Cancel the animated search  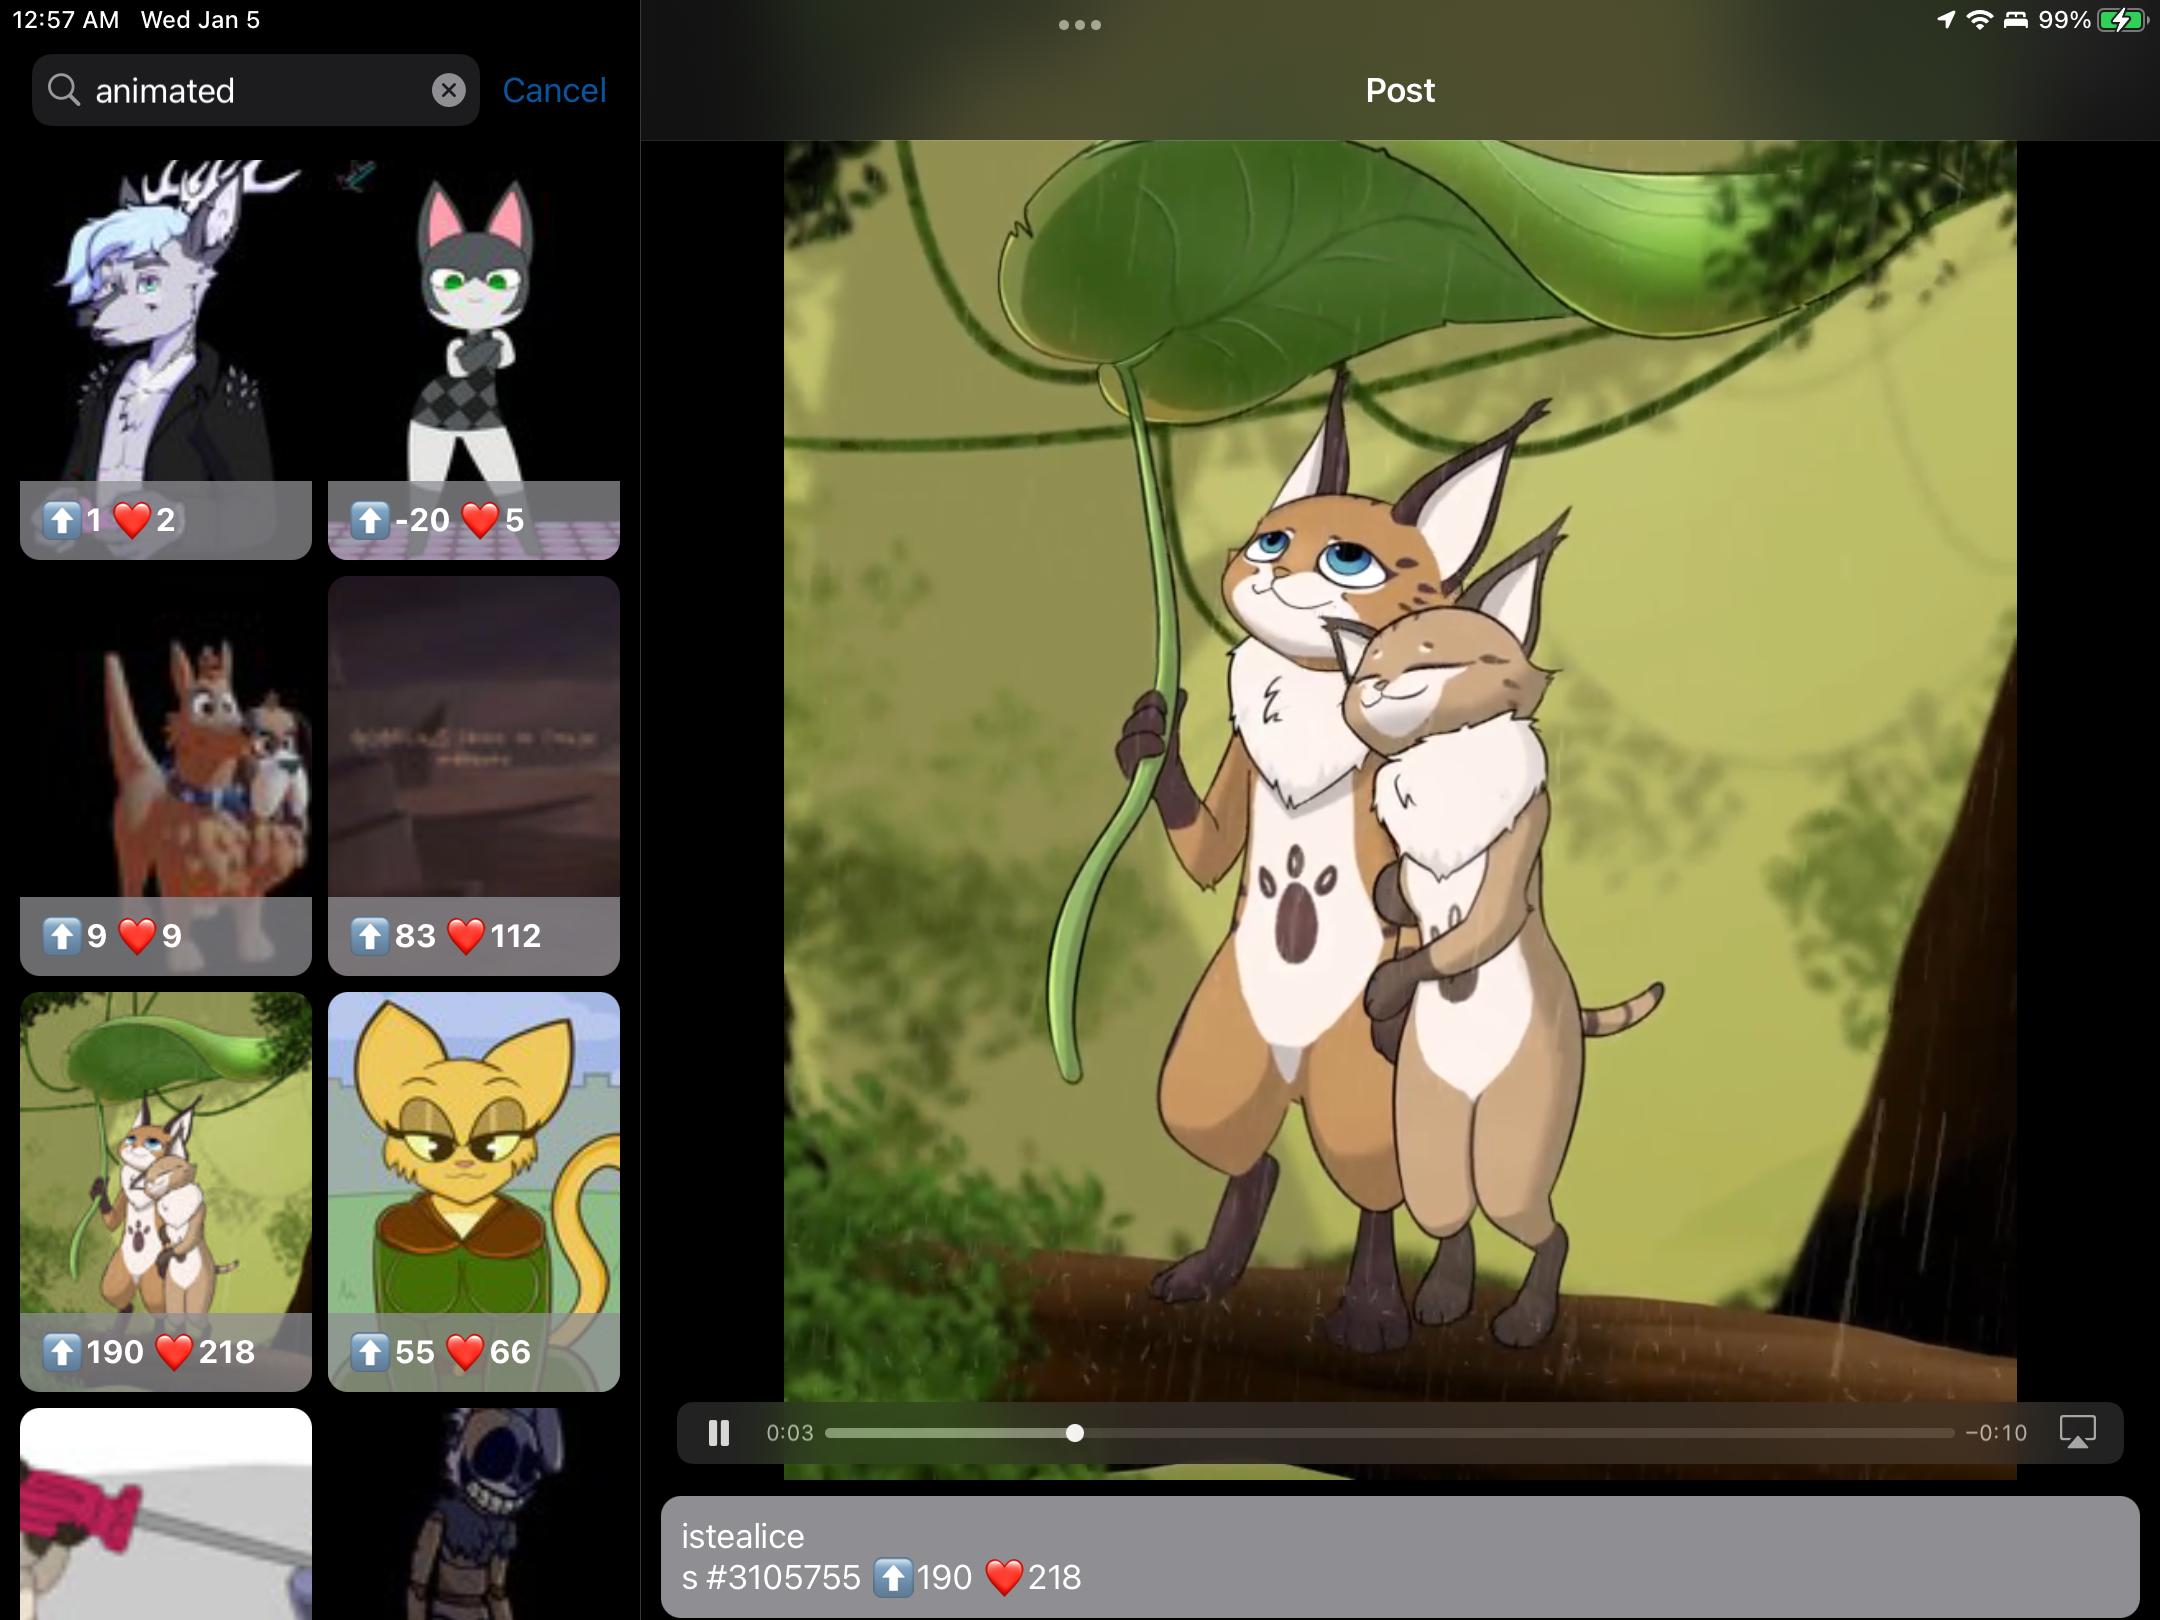coord(554,91)
